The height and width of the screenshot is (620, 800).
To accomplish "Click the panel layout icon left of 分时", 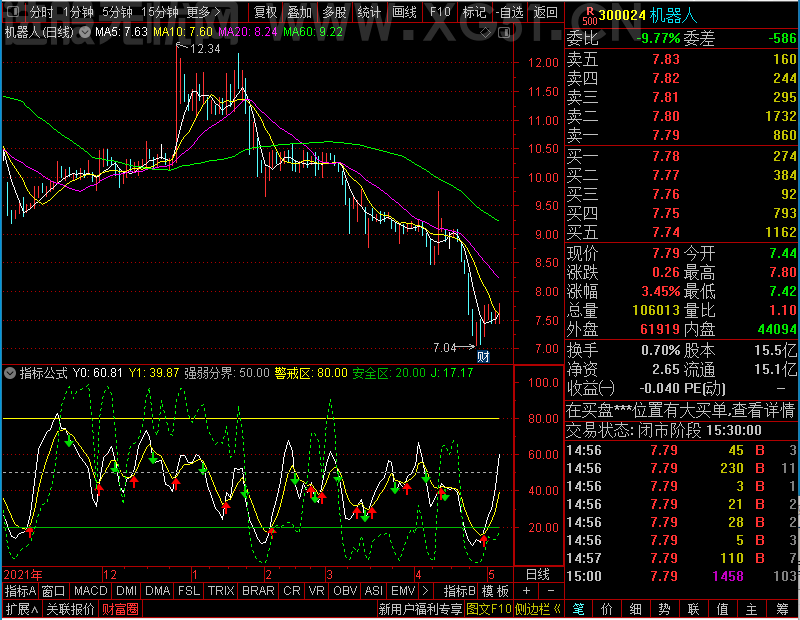I will 13,11.
